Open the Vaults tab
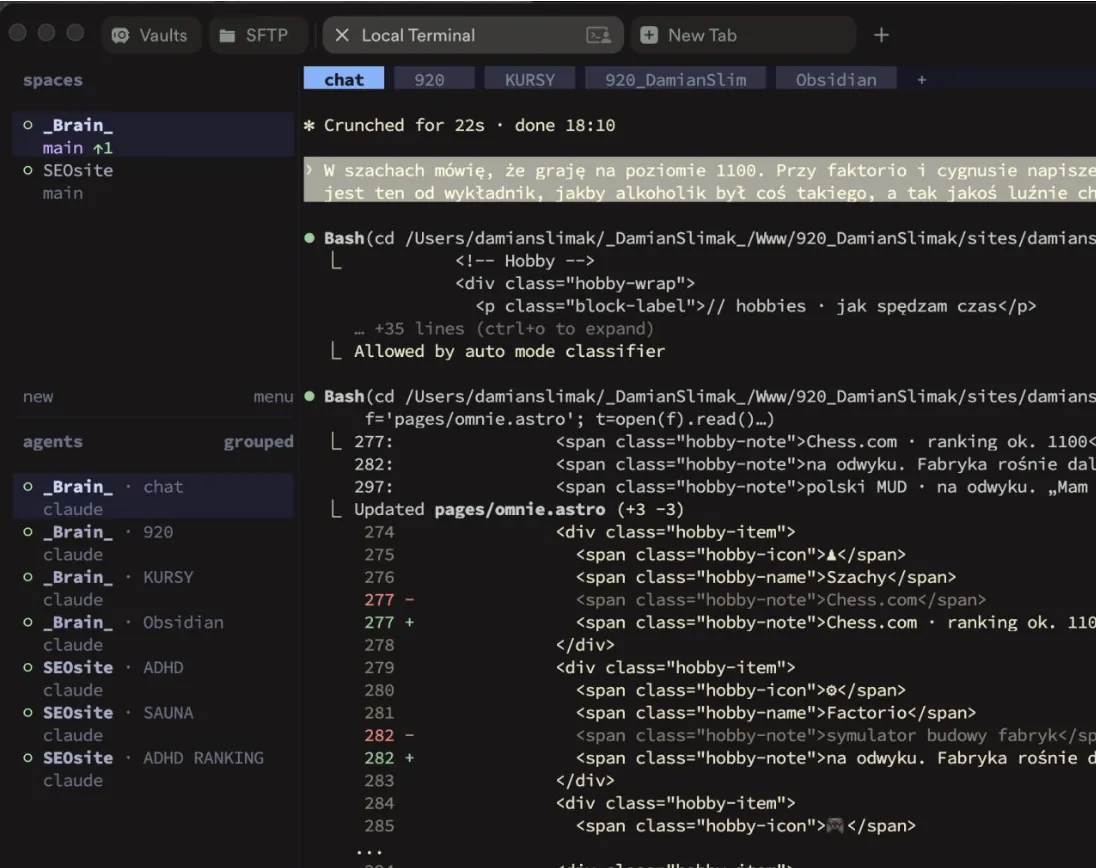This screenshot has width=1096, height=868. click(151, 35)
